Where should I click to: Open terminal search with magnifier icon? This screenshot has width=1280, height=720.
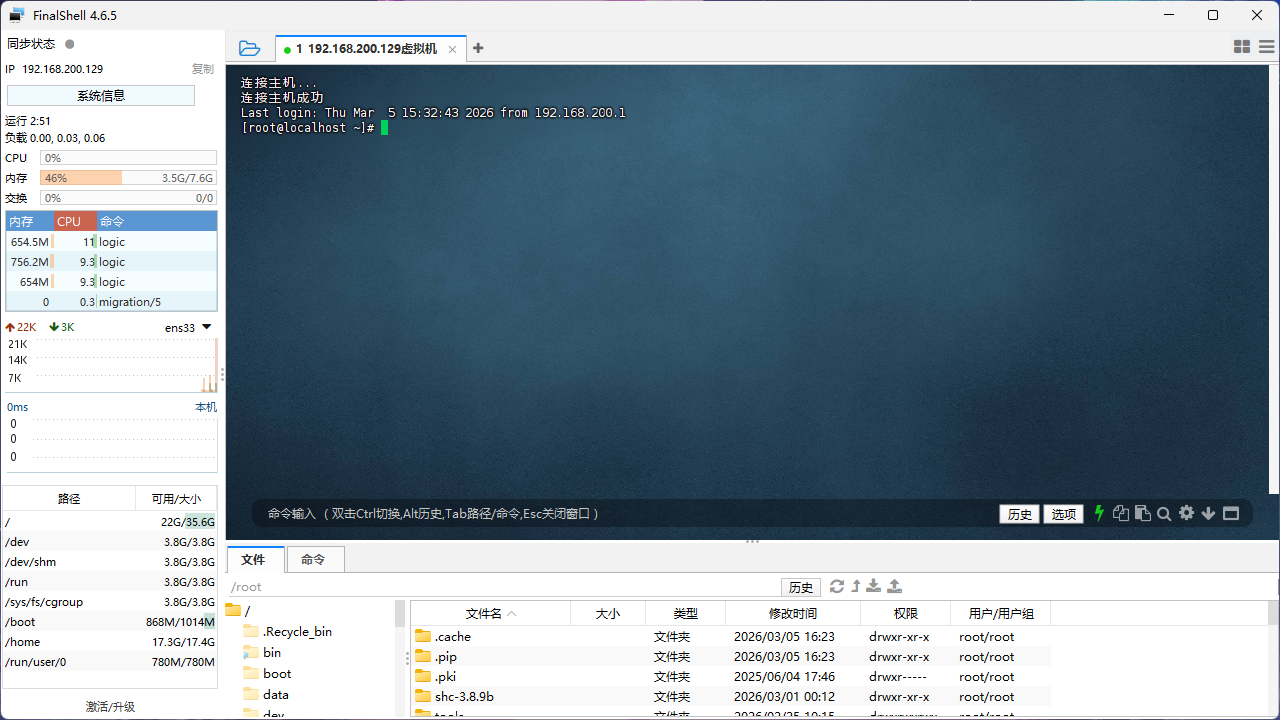(x=1164, y=514)
